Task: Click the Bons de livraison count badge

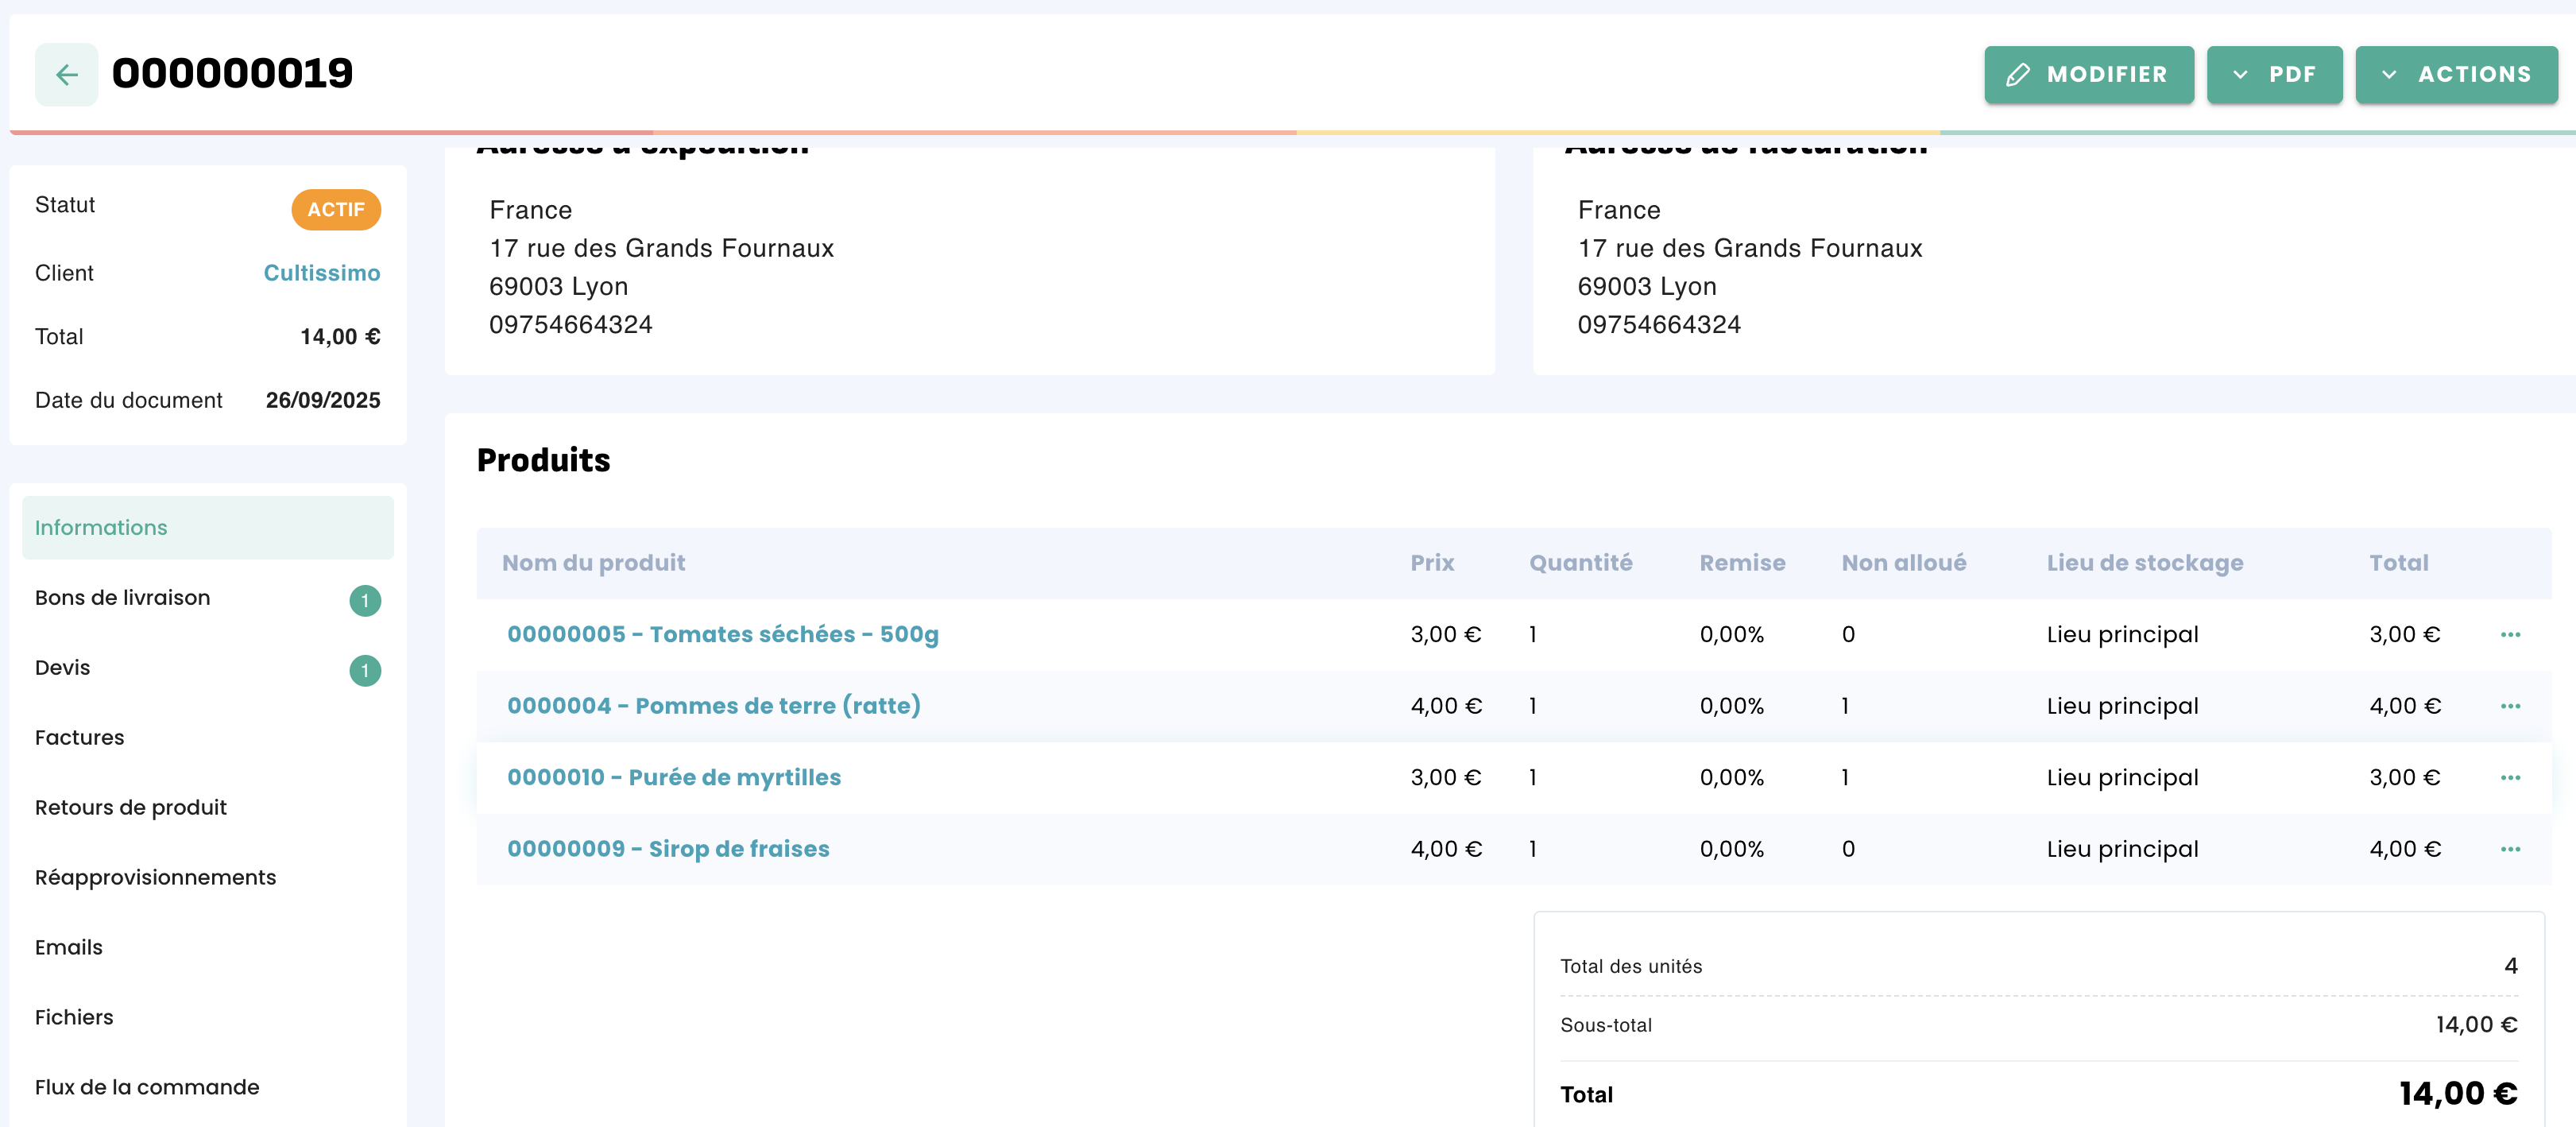Action: coord(365,600)
